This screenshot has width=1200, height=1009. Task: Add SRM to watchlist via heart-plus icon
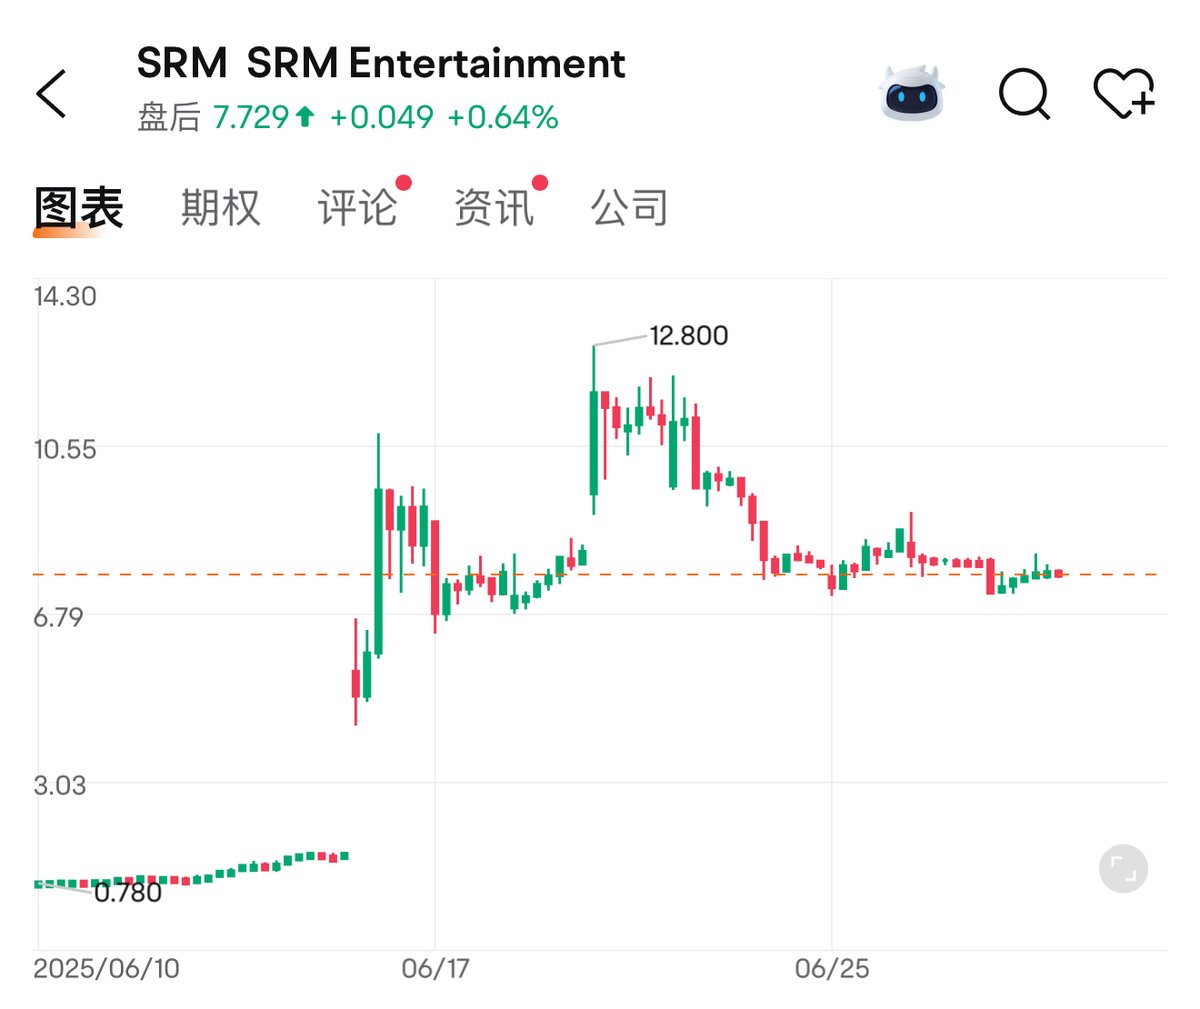click(1126, 92)
